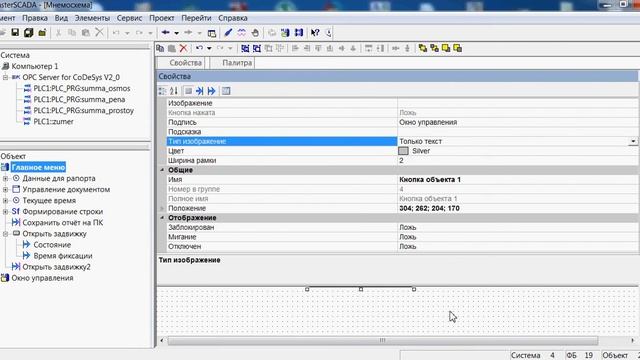Click the blue pencil edit-mode icon
The image size is (640, 360).
pos(228,33)
